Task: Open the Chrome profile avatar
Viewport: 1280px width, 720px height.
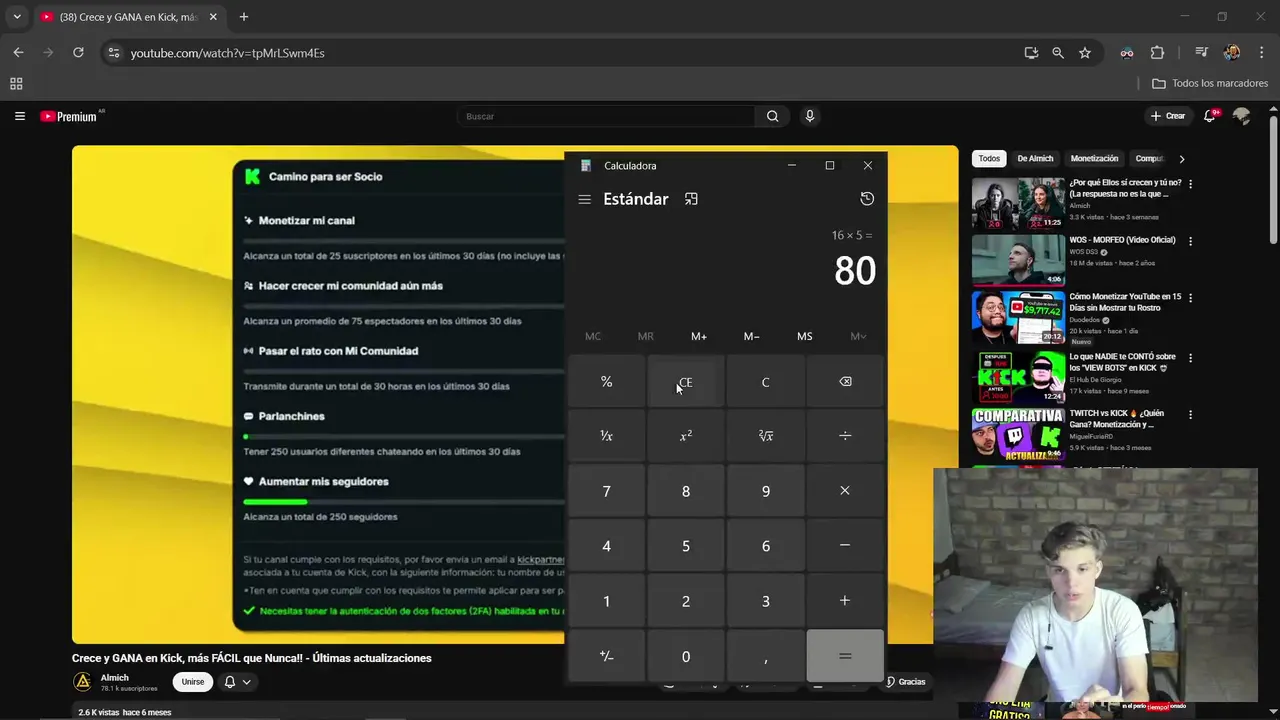Action: tap(1232, 53)
